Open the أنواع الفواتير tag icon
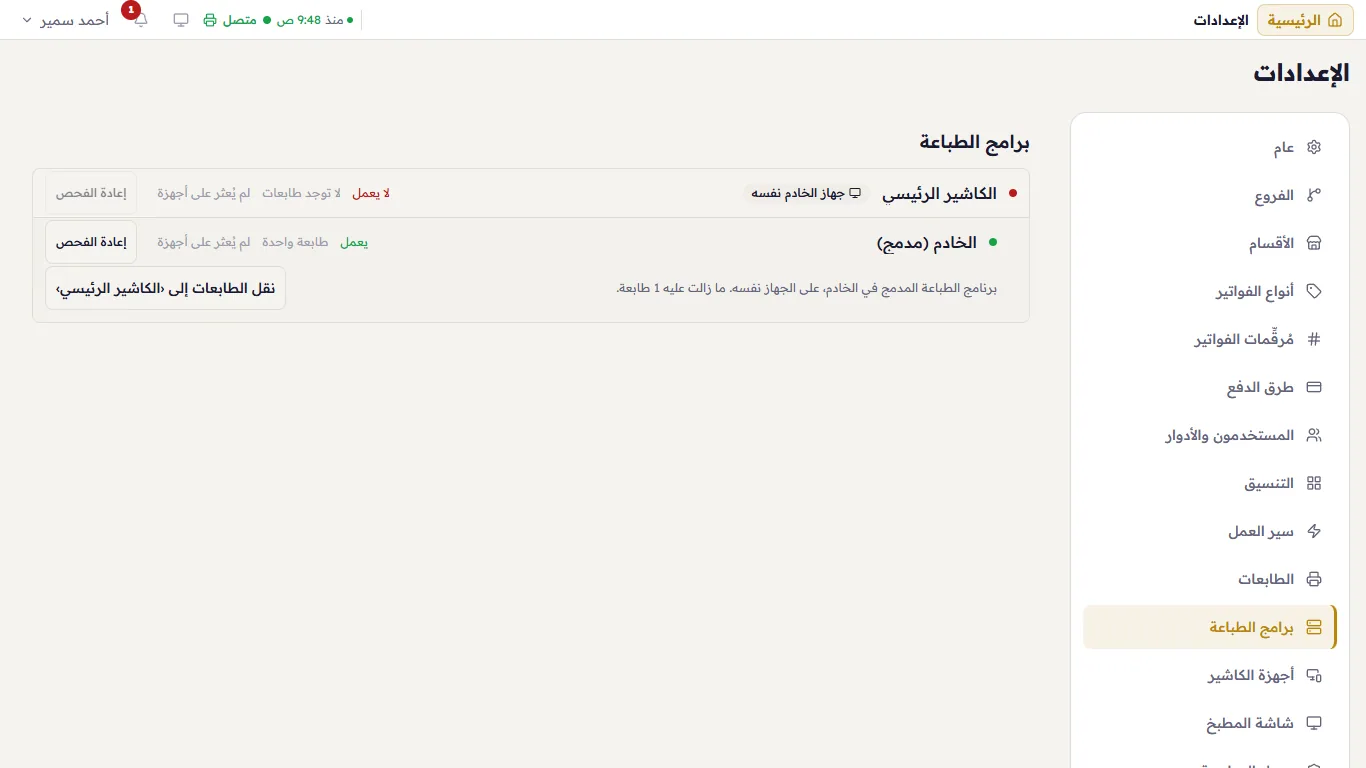The image size is (1366, 768). click(1314, 292)
